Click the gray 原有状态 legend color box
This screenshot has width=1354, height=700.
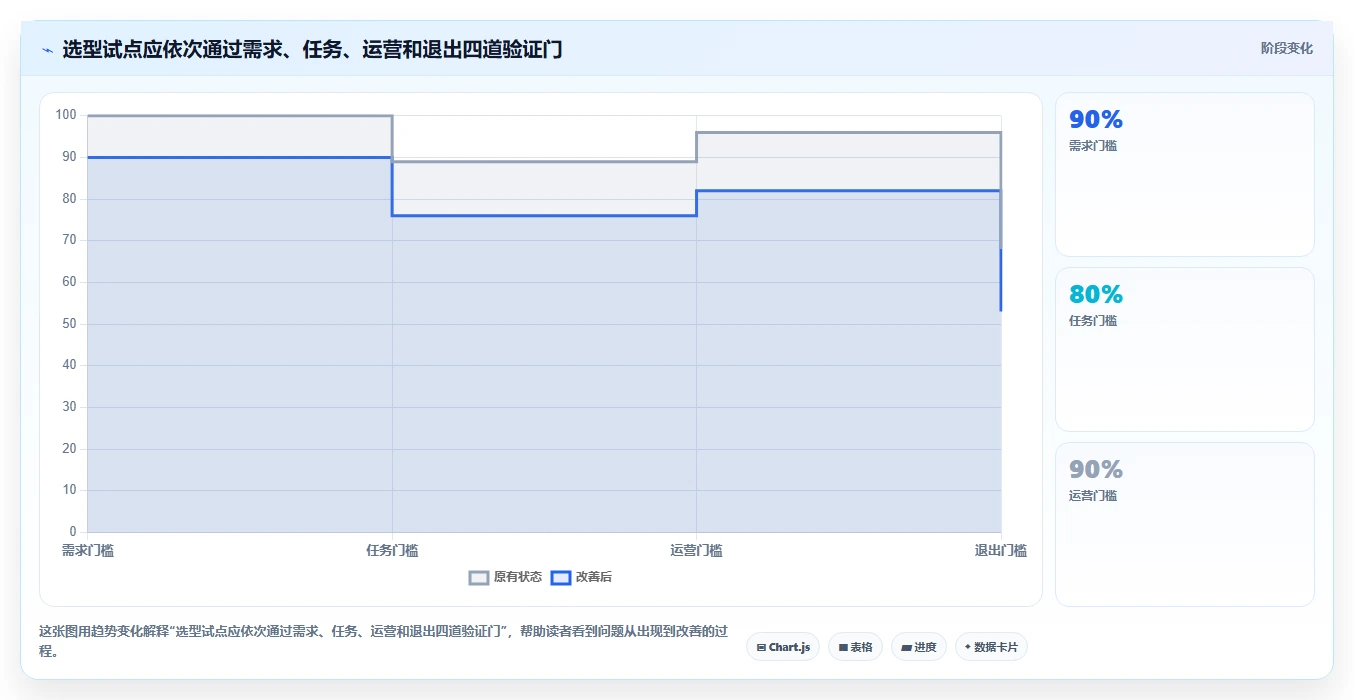479,577
